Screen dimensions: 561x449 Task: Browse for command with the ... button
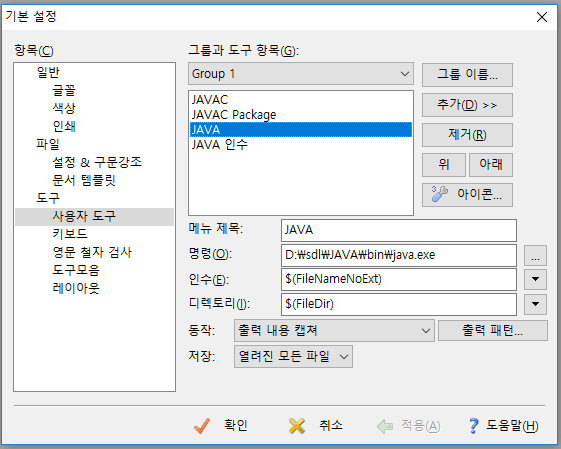535,255
